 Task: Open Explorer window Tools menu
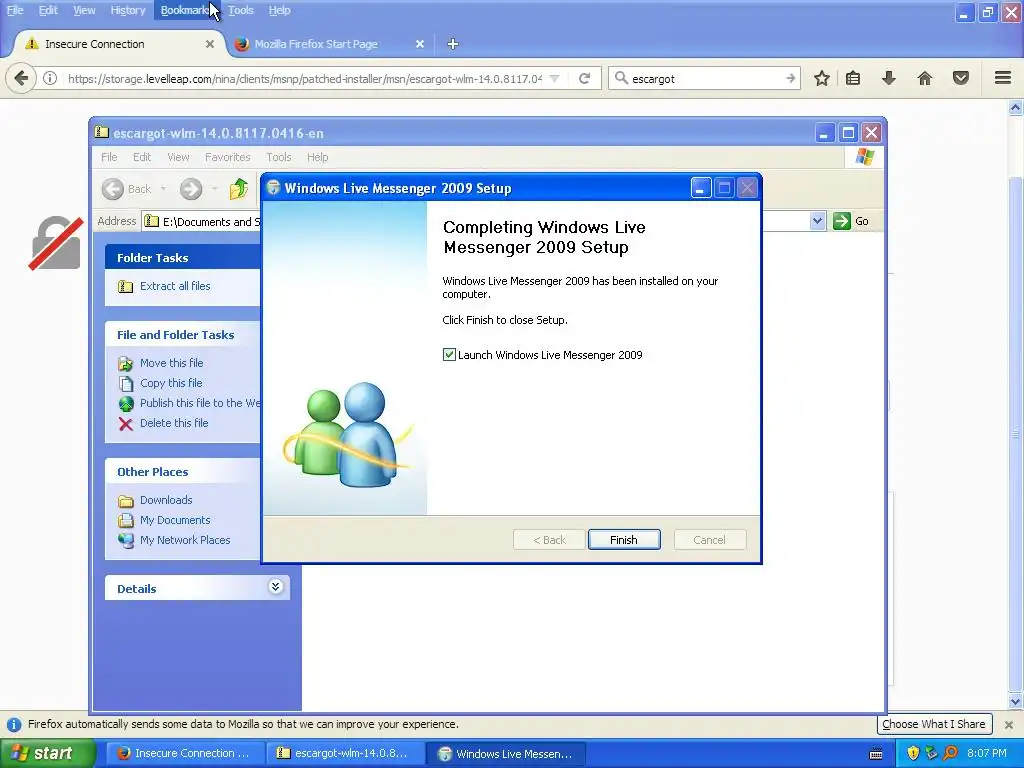click(x=278, y=157)
